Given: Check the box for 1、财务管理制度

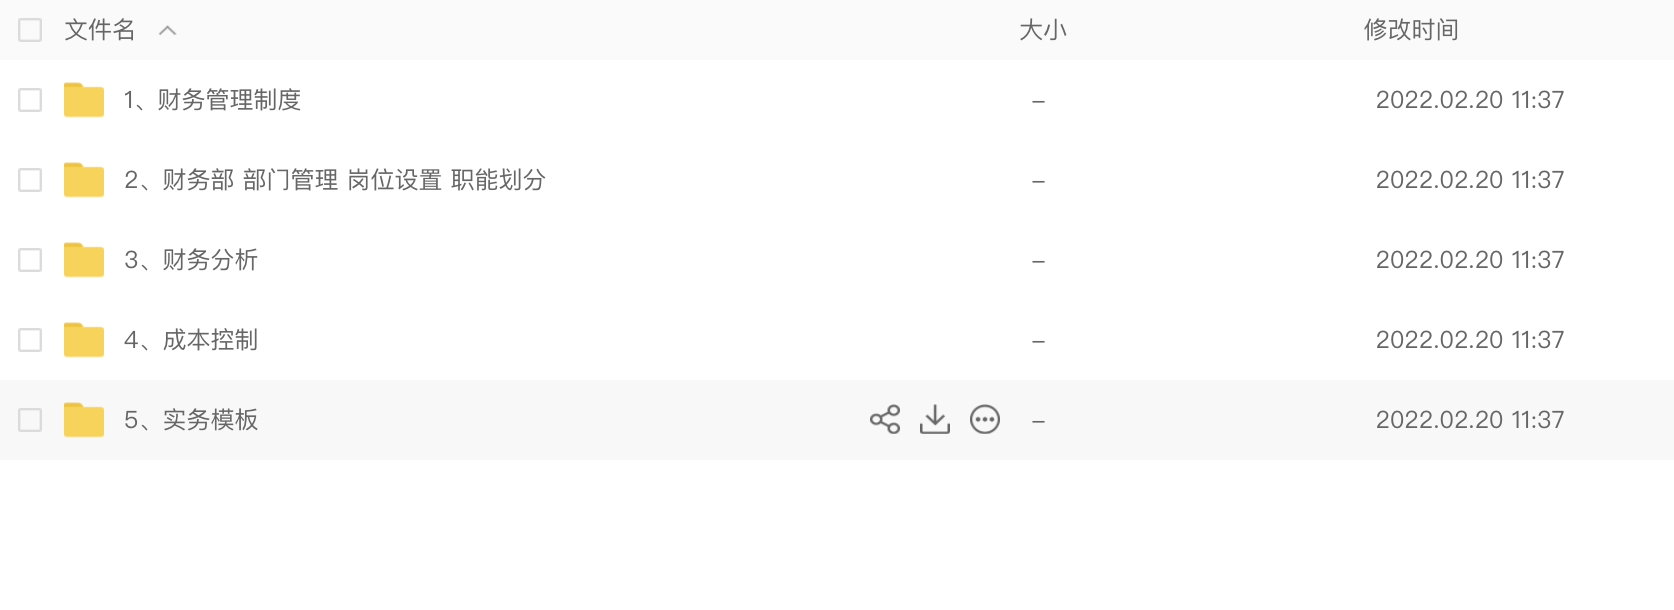Looking at the screenshot, I should (30, 100).
